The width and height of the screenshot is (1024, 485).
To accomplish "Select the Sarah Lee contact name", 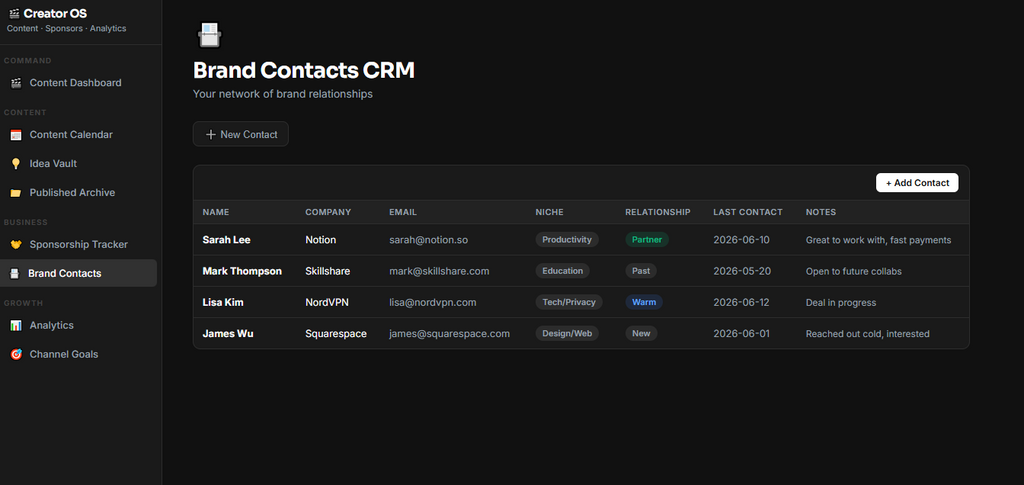I will pos(226,240).
